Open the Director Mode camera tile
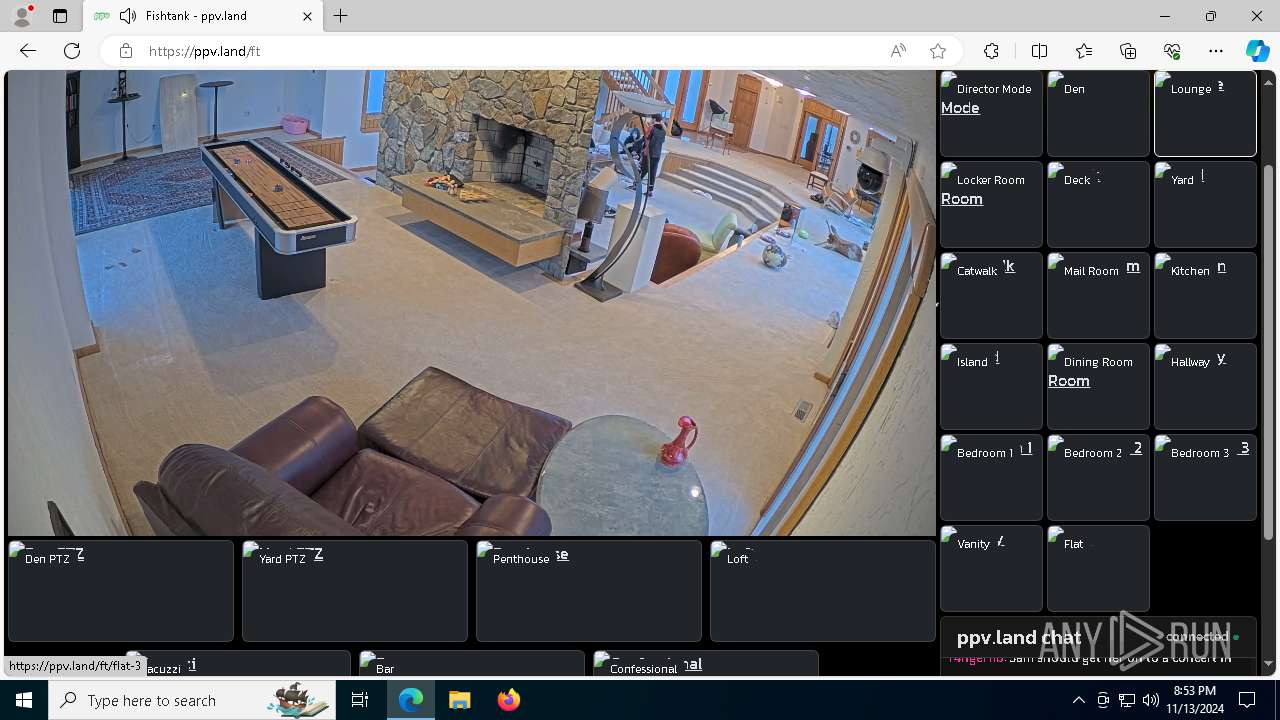Viewport: 1280px width, 720px height. coord(991,113)
